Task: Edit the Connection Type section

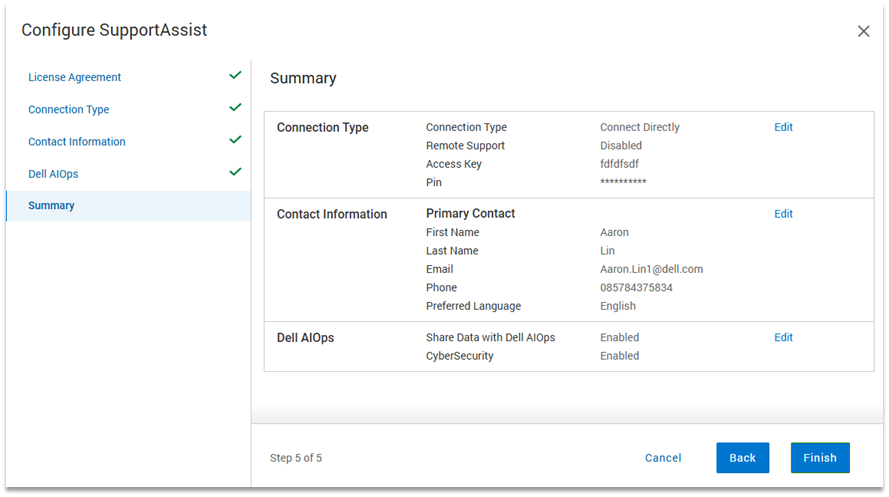Action: 783,127
